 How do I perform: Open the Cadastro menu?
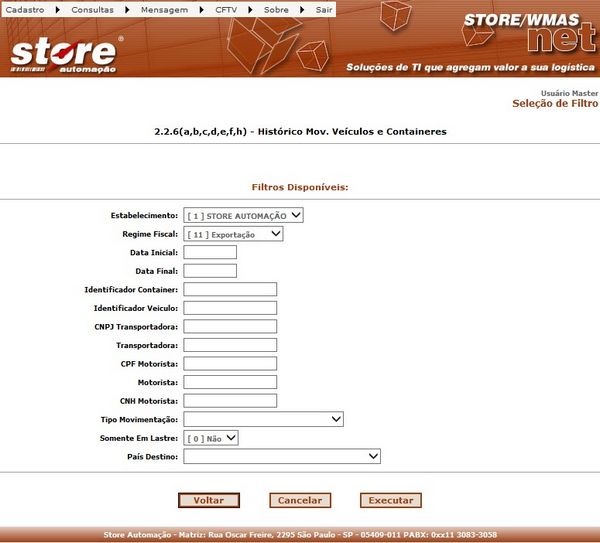[x=25, y=8]
